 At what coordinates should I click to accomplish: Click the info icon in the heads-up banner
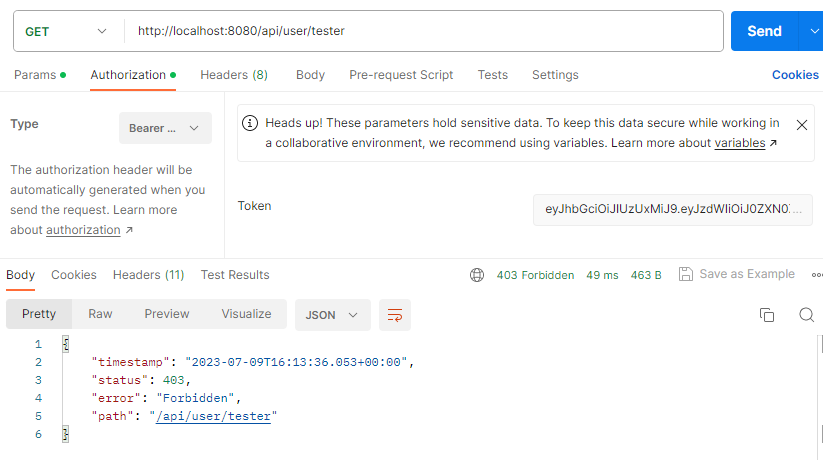pos(250,123)
